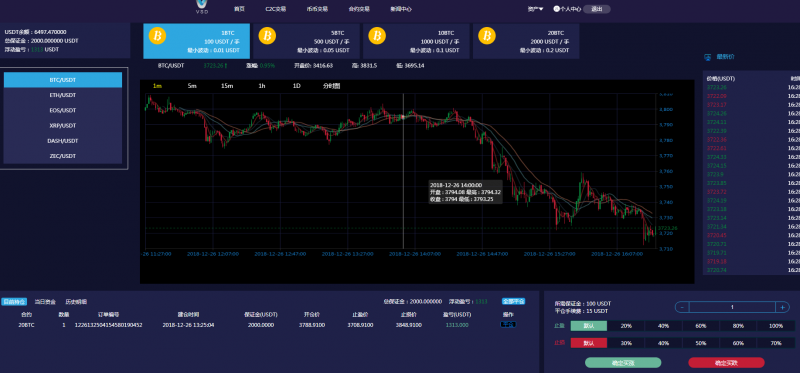Select the 10BTC contract Bitcoin icon
800x373 pixels.
coord(378,36)
